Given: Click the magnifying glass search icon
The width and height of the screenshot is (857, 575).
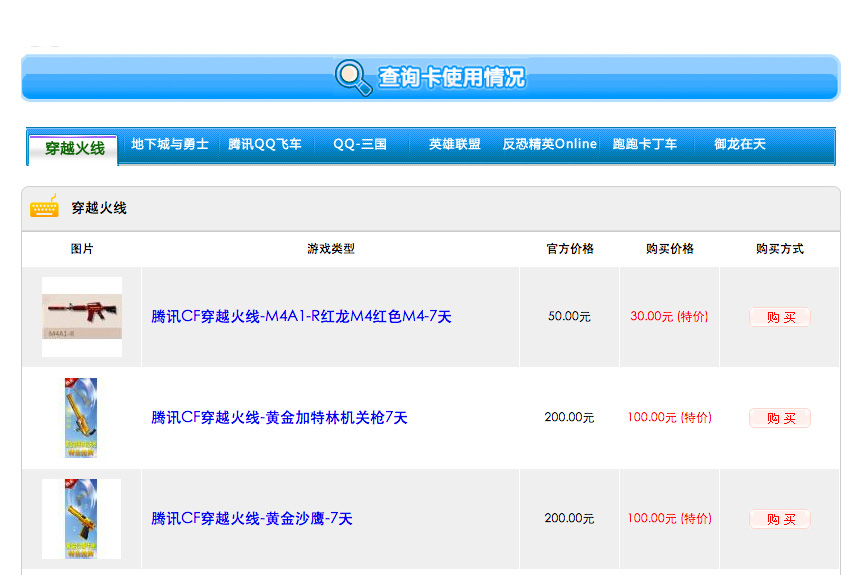Looking at the screenshot, I should (353, 77).
